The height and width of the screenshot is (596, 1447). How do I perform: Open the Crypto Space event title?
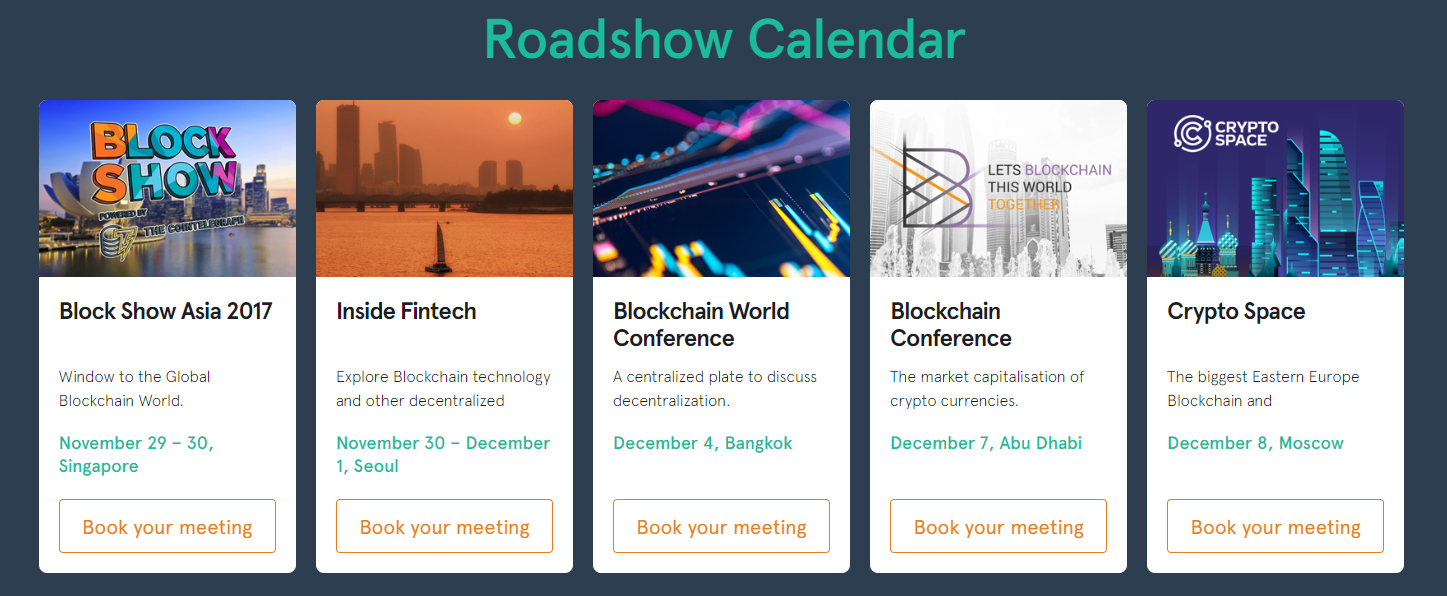point(1236,312)
